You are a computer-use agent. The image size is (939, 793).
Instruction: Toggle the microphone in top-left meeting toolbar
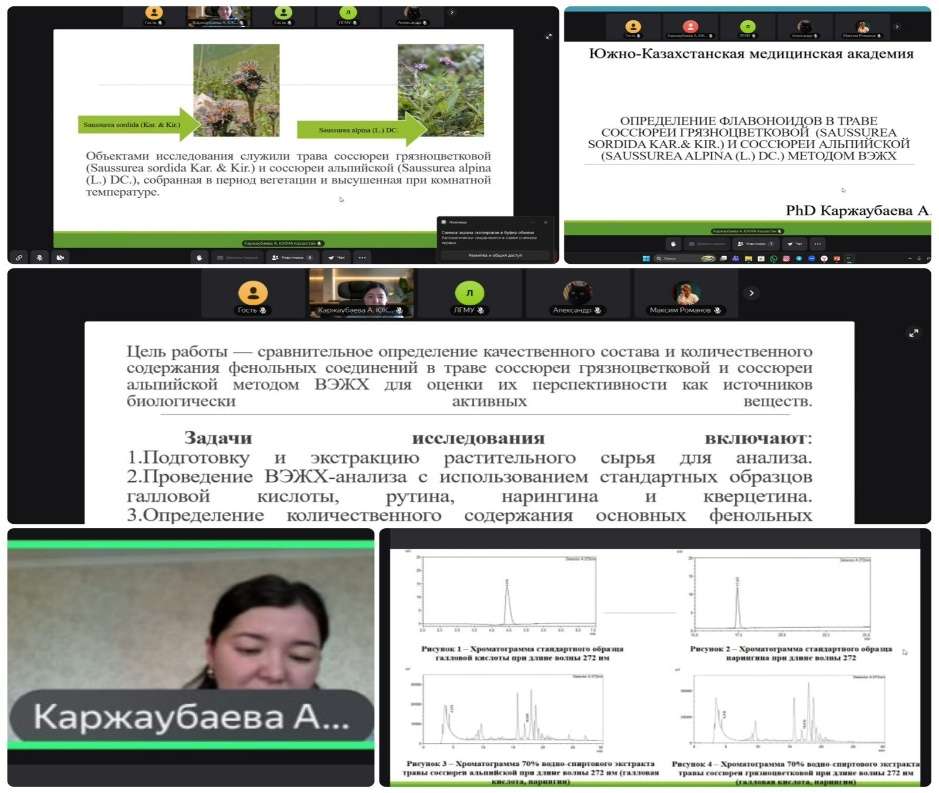click(x=40, y=256)
